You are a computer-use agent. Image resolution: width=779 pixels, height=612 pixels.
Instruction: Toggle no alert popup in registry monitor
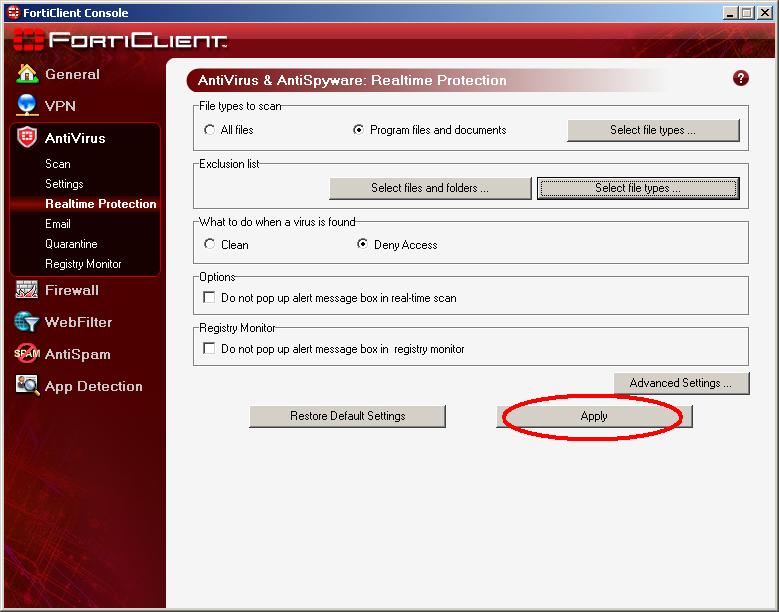tap(209, 349)
